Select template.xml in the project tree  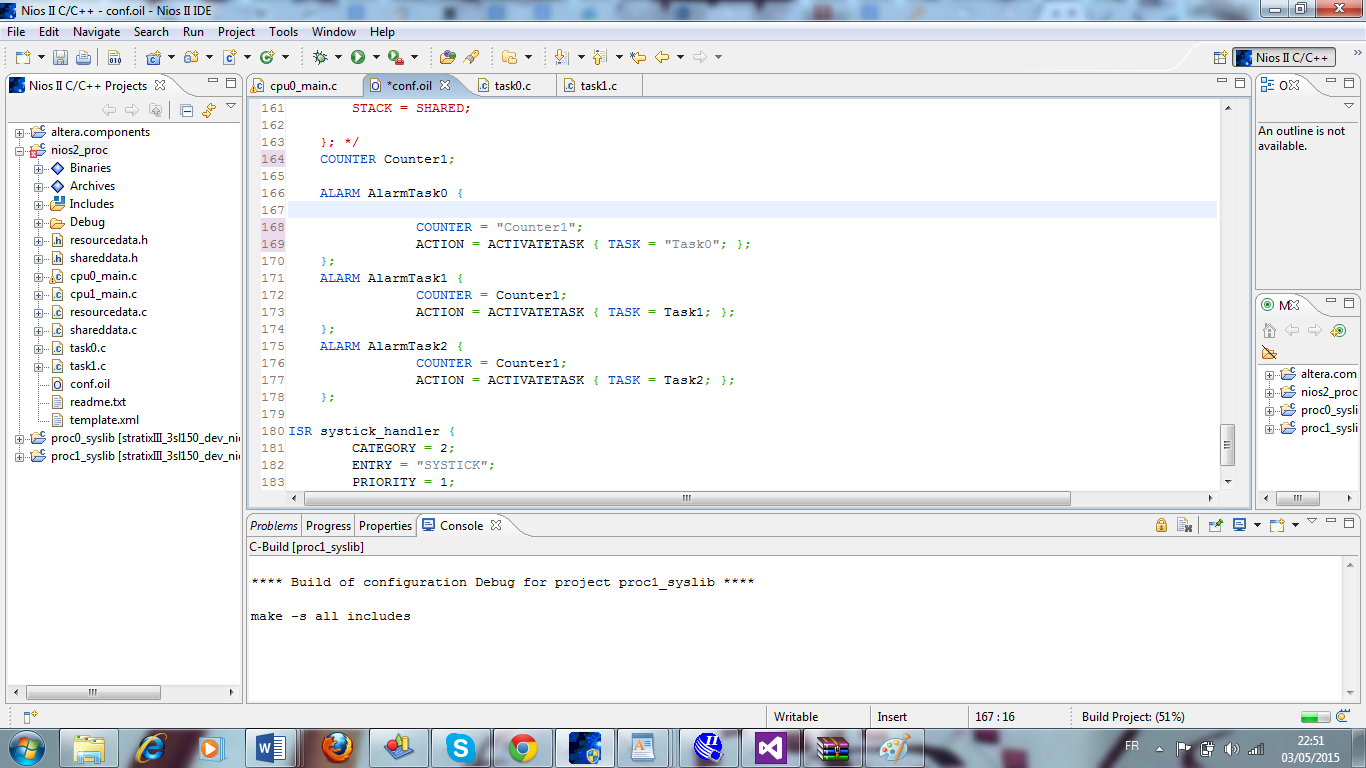pos(104,420)
